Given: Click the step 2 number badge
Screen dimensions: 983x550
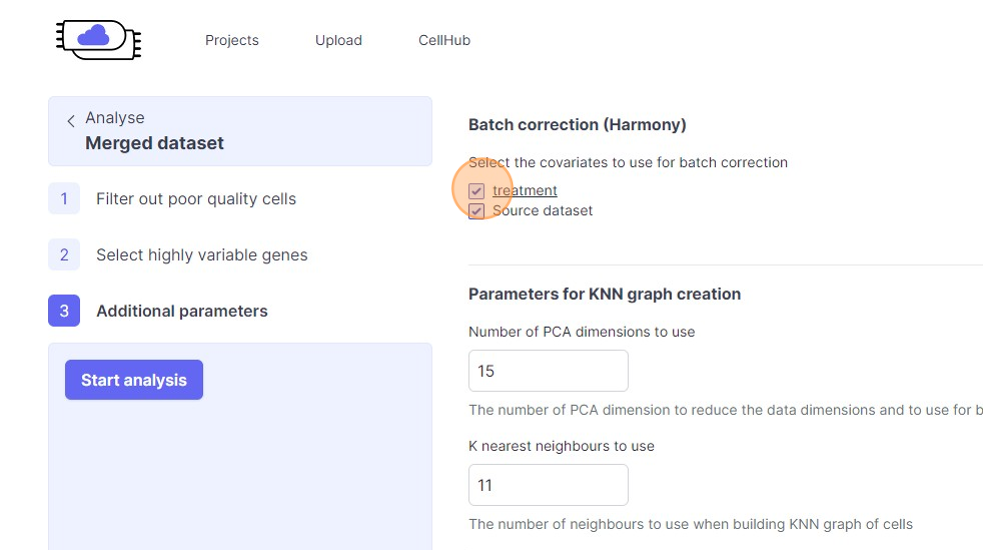Looking at the screenshot, I should 64,255.
